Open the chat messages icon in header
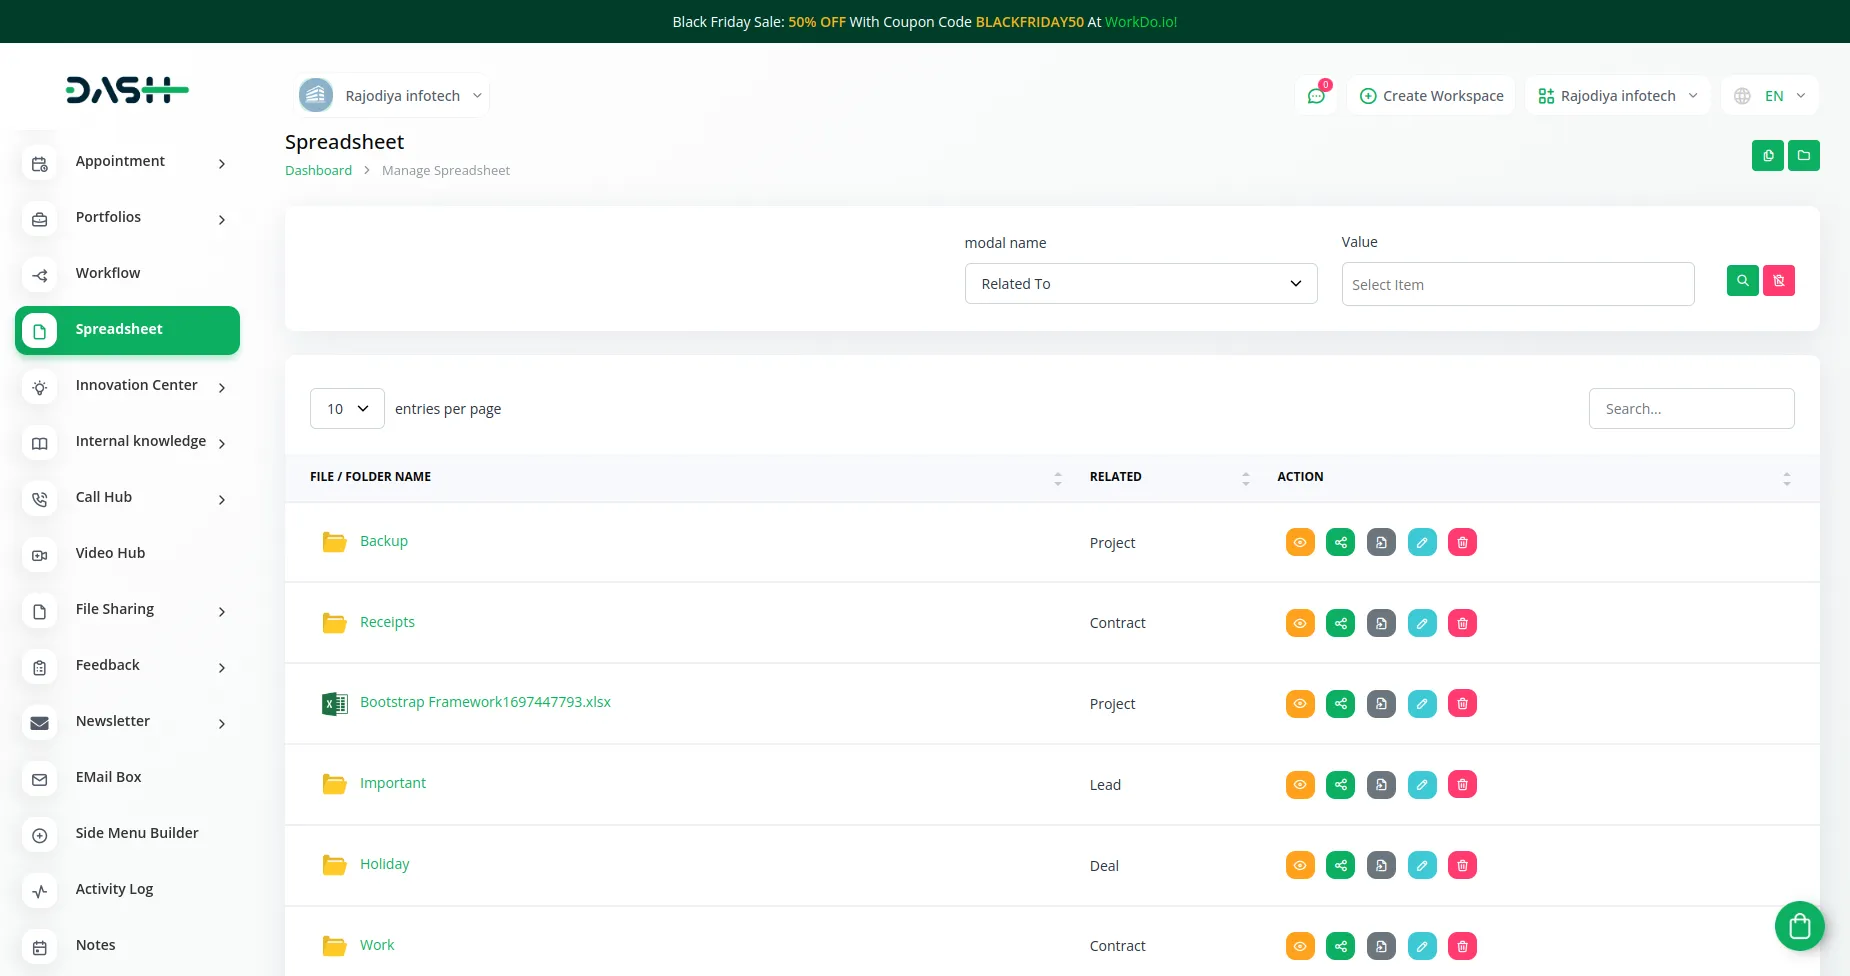The width and height of the screenshot is (1850, 976). [1316, 96]
